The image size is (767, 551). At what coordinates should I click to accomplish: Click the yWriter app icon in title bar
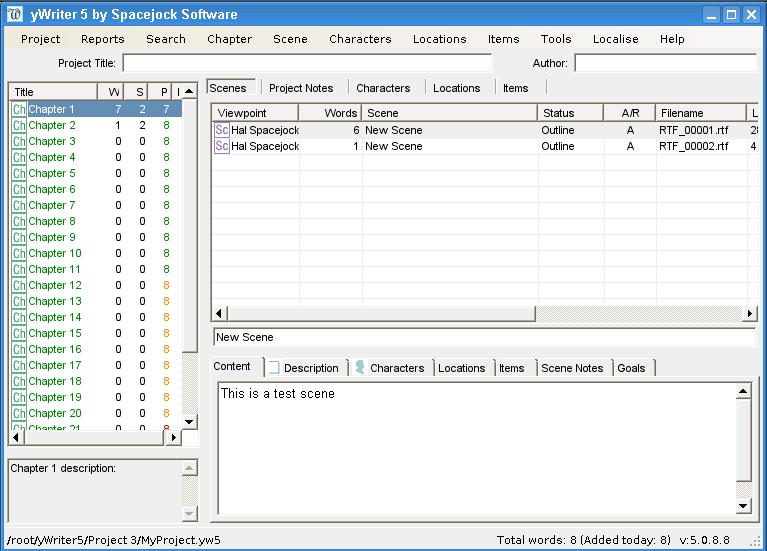coord(15,14)
